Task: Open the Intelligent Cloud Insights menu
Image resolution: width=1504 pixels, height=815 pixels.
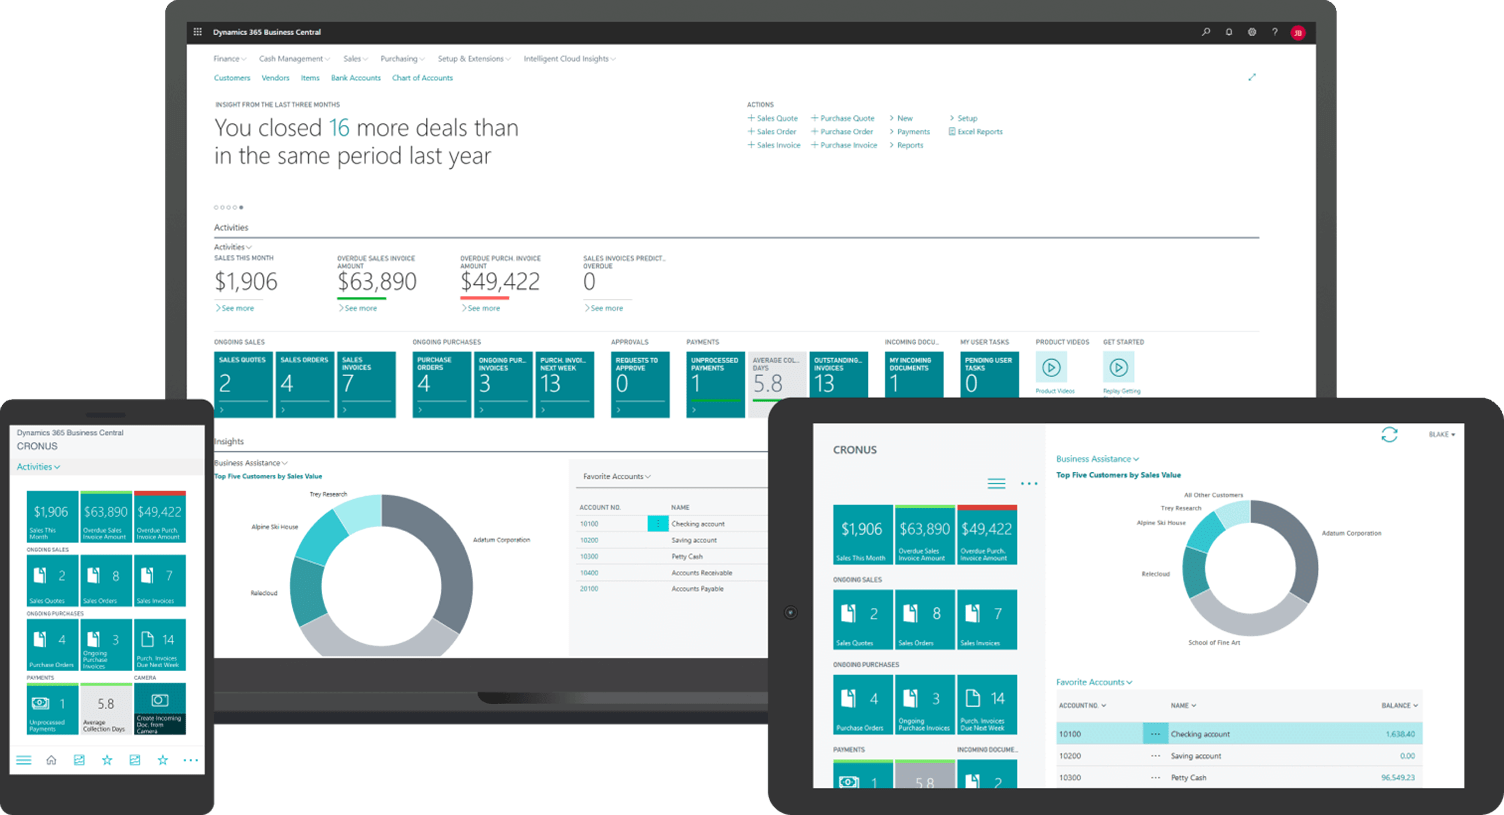Action: (x=569, y=59)
